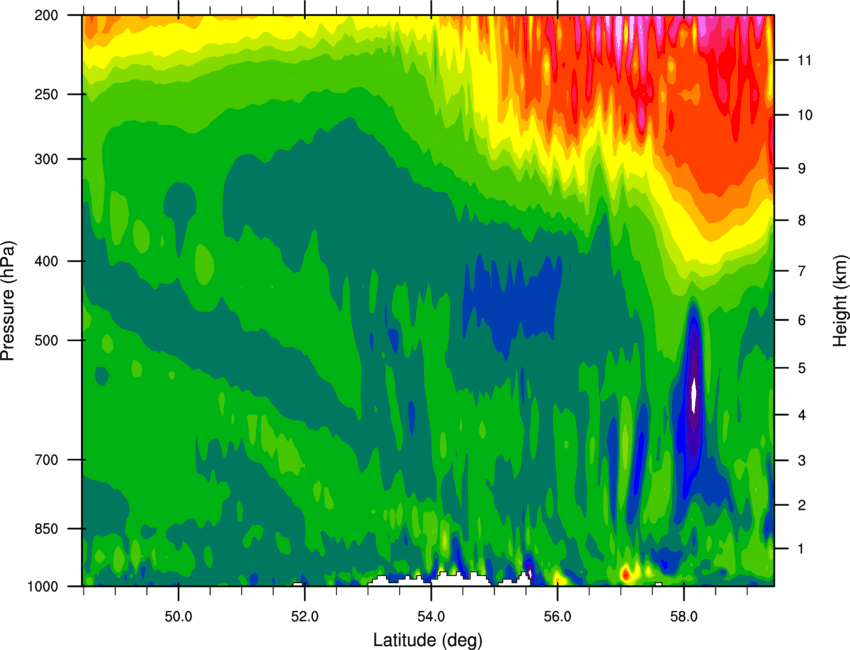Click the 250 pressure axis label
The image size is (850, 650).
[x=46, y=94]
